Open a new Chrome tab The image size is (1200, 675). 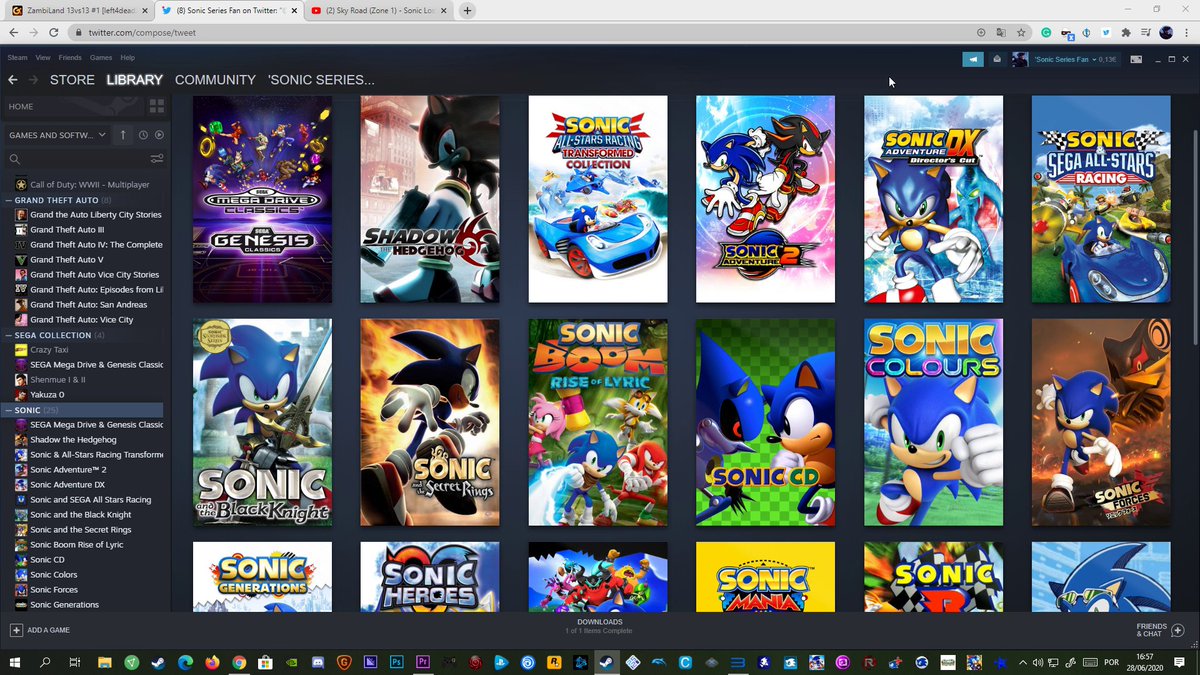[466, 11]
